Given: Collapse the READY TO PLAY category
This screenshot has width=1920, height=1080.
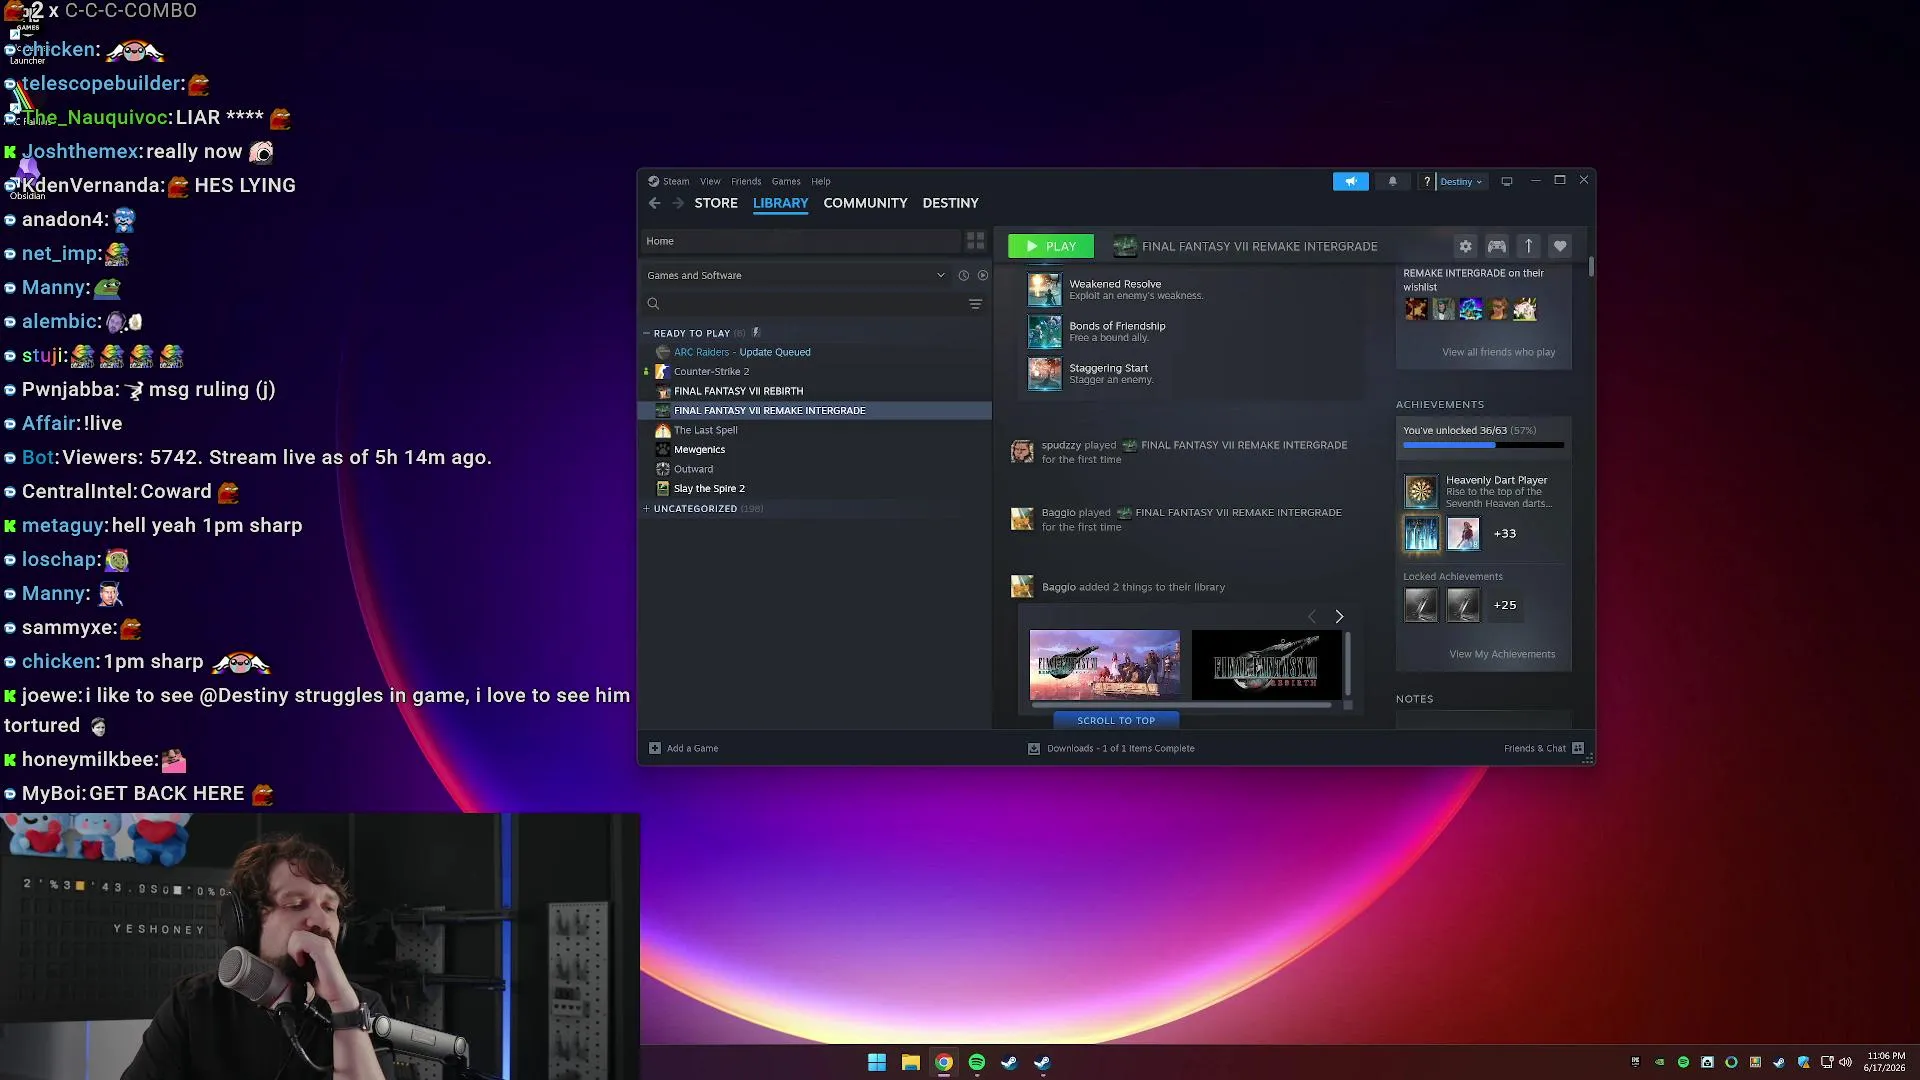Looking at the screenshot, I should [691, 333].
